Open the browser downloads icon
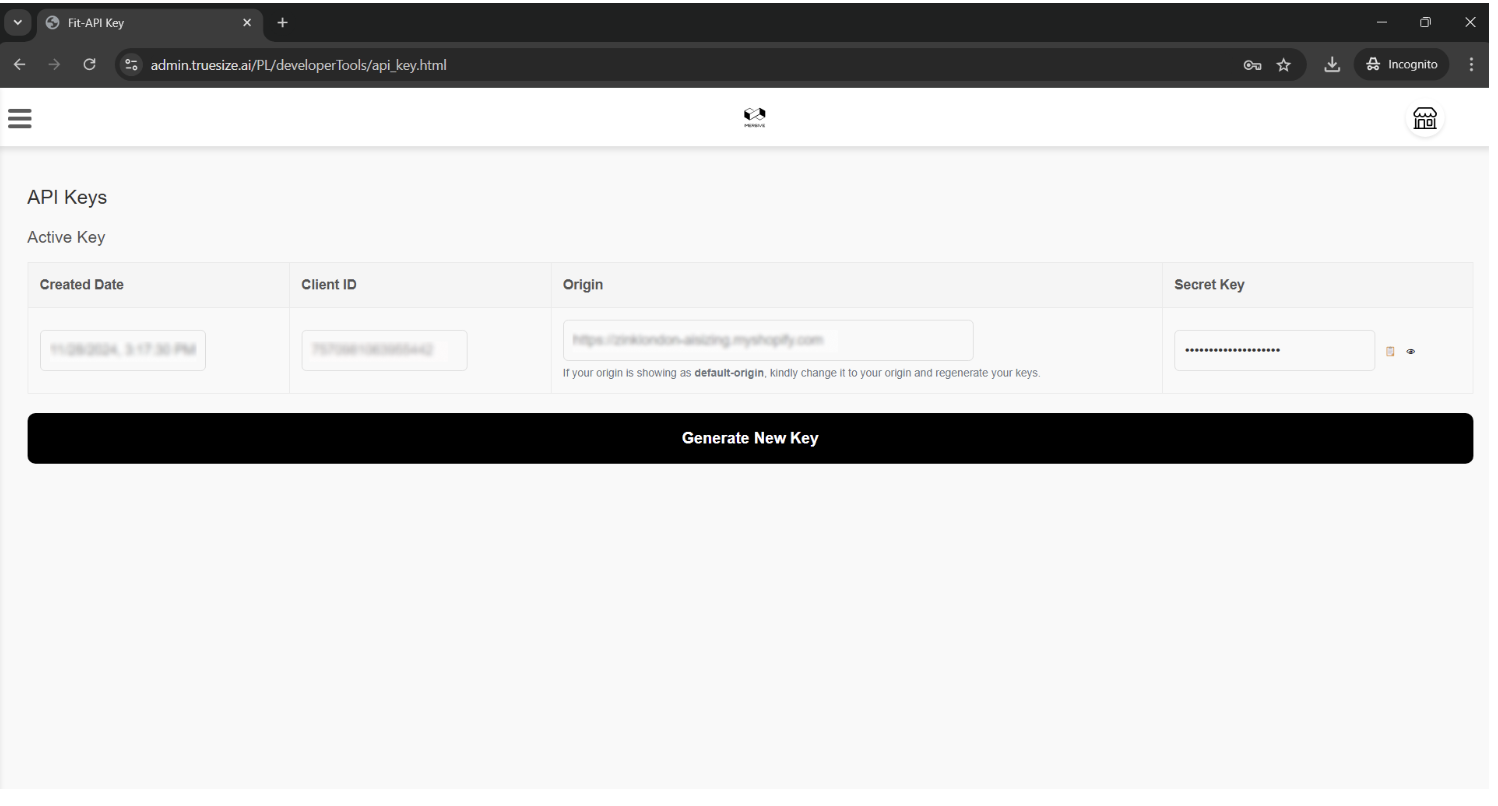1498x806 pixels. coord(1331,65)
